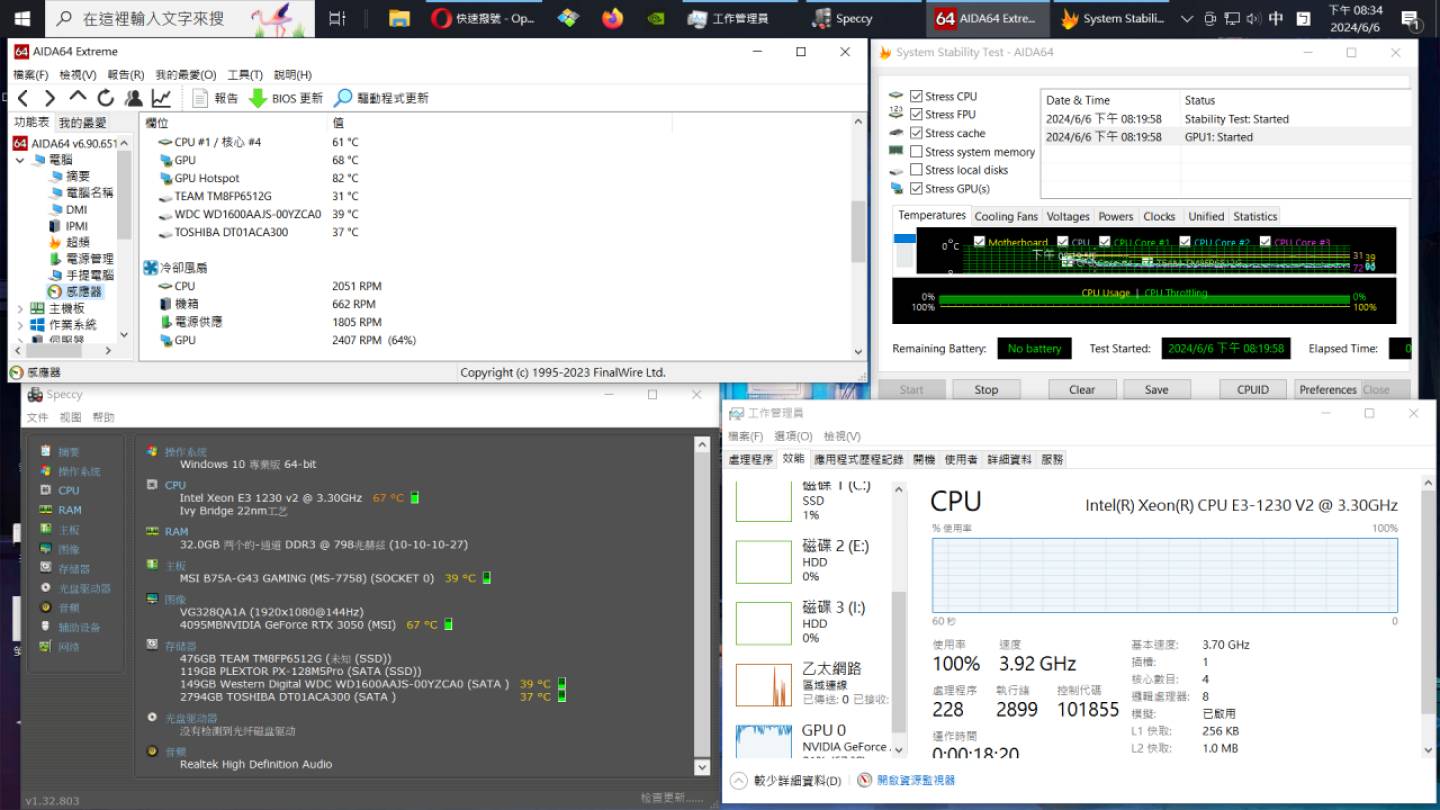Switch to Statistics tab
The height and width of the screenshot is (810, 1440).
[x=1255, y=216]
